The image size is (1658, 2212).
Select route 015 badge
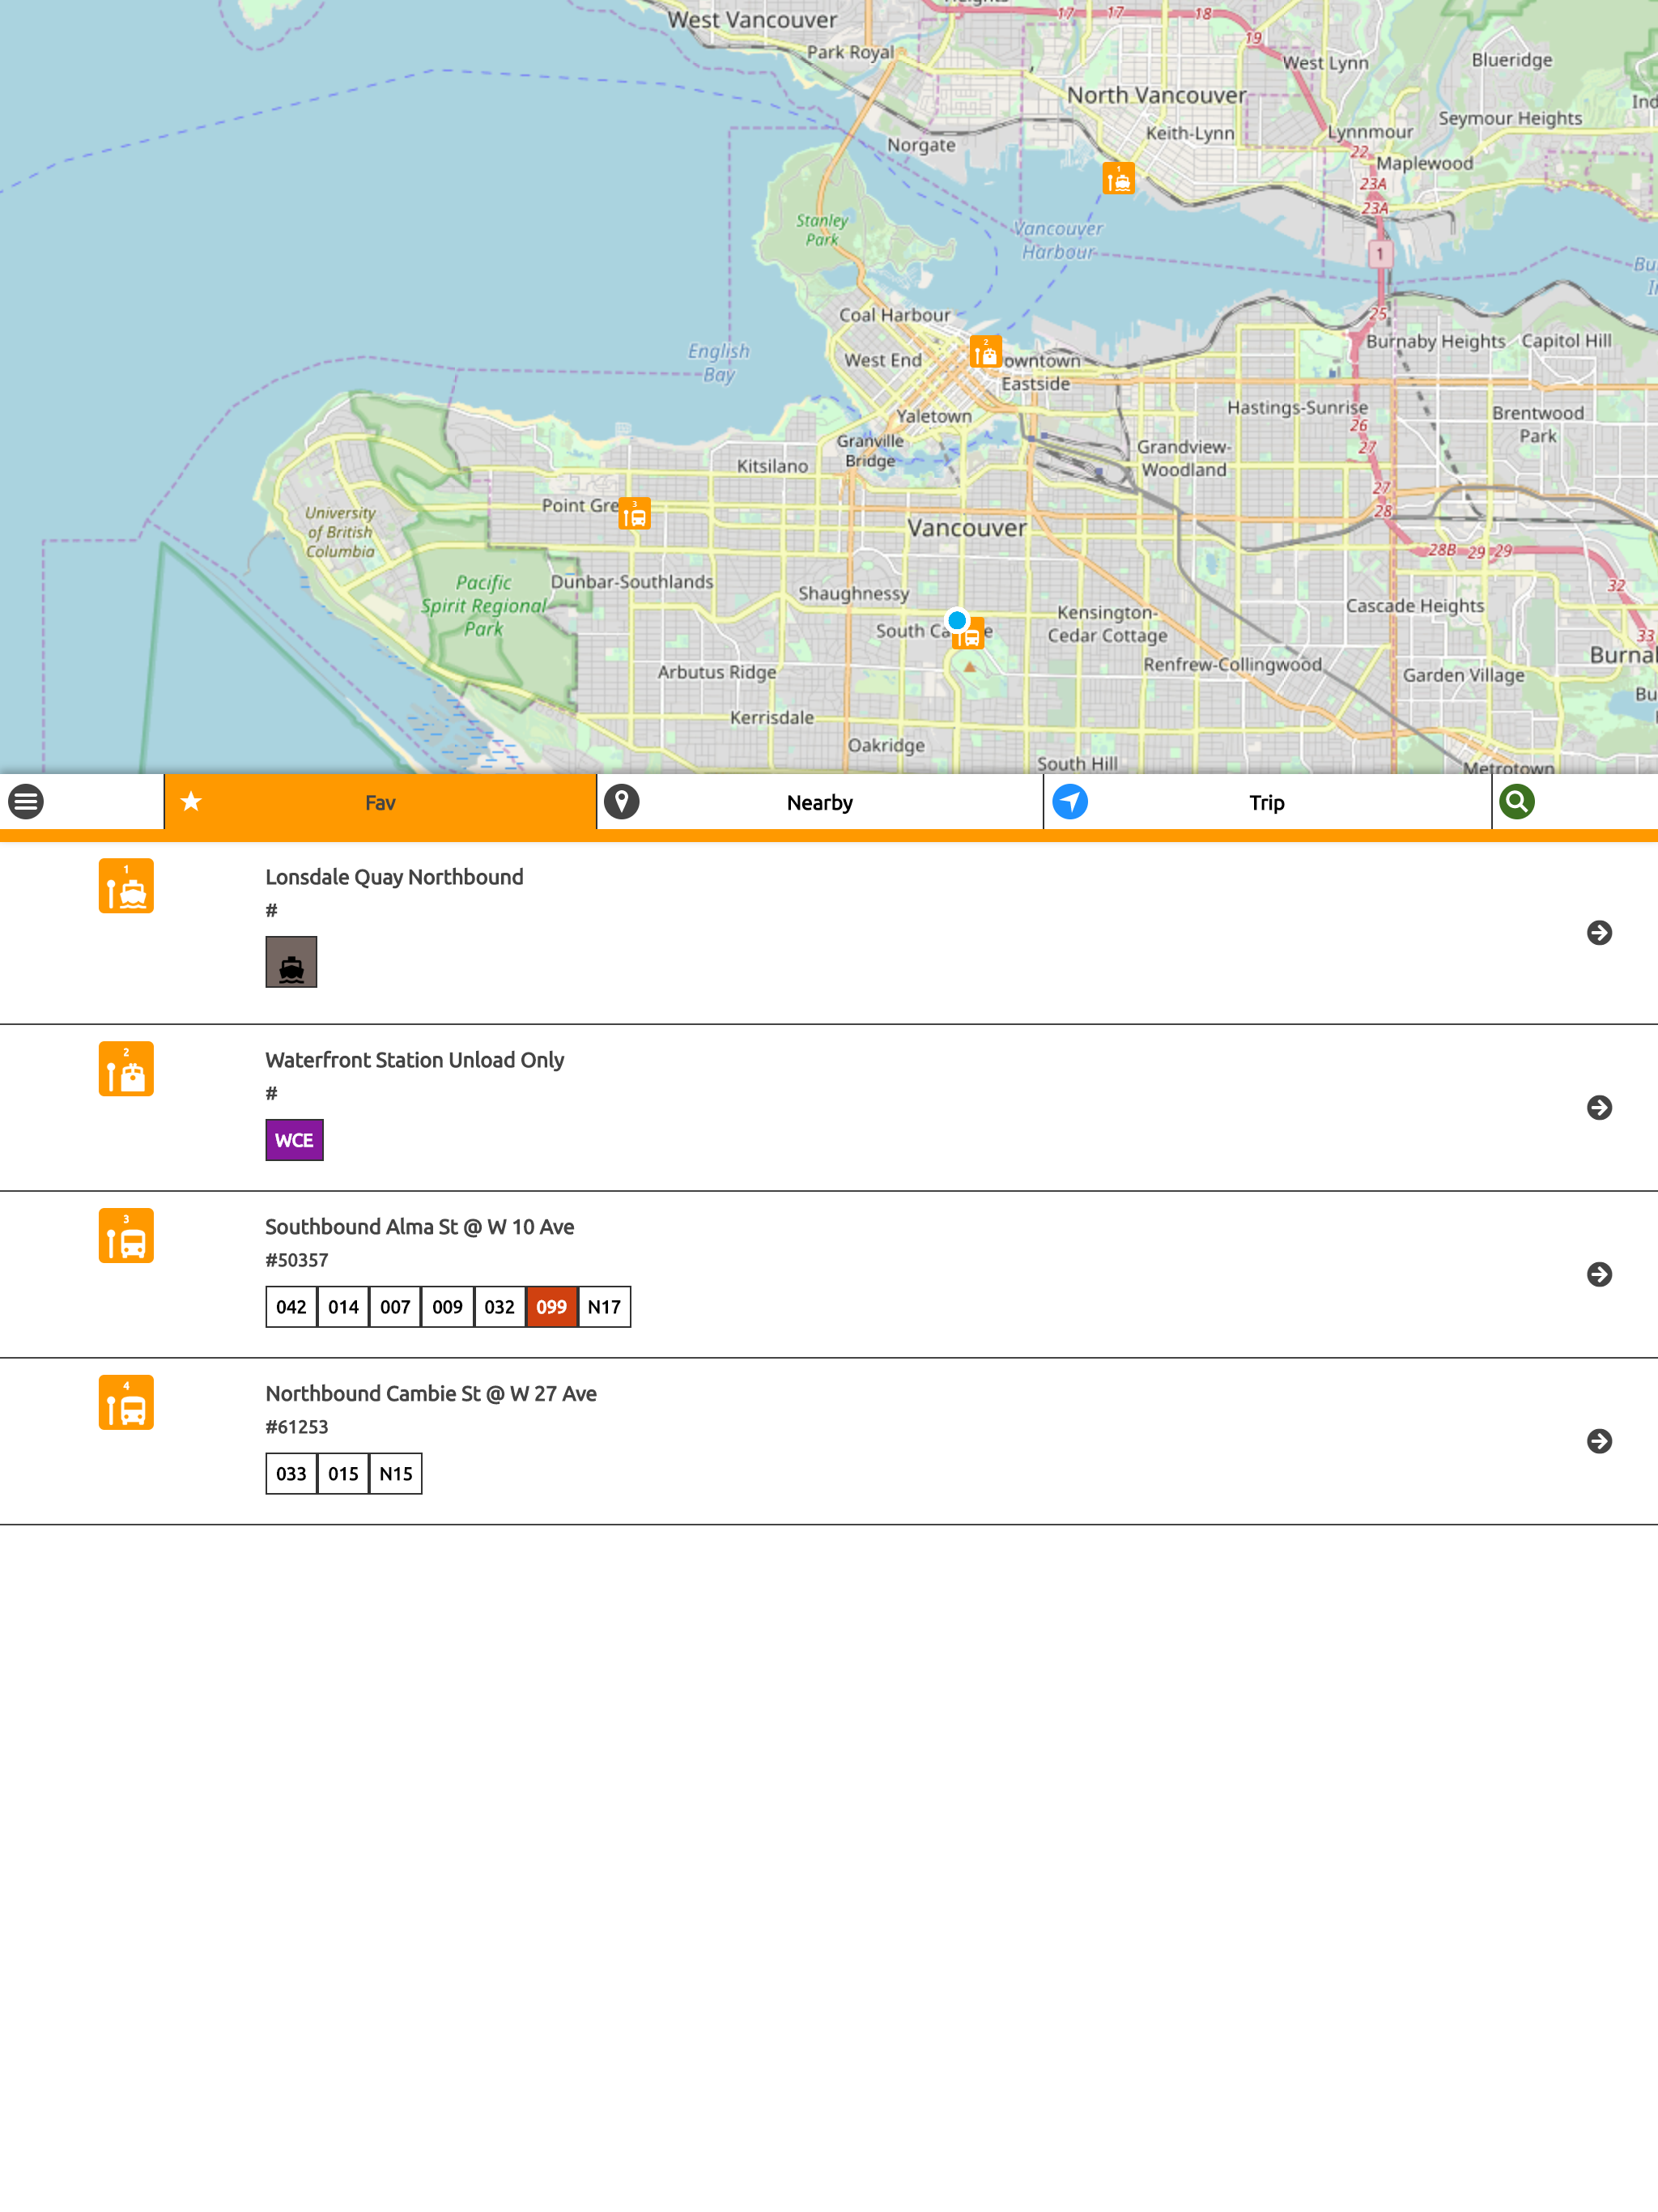click(x=343, y=1474)
